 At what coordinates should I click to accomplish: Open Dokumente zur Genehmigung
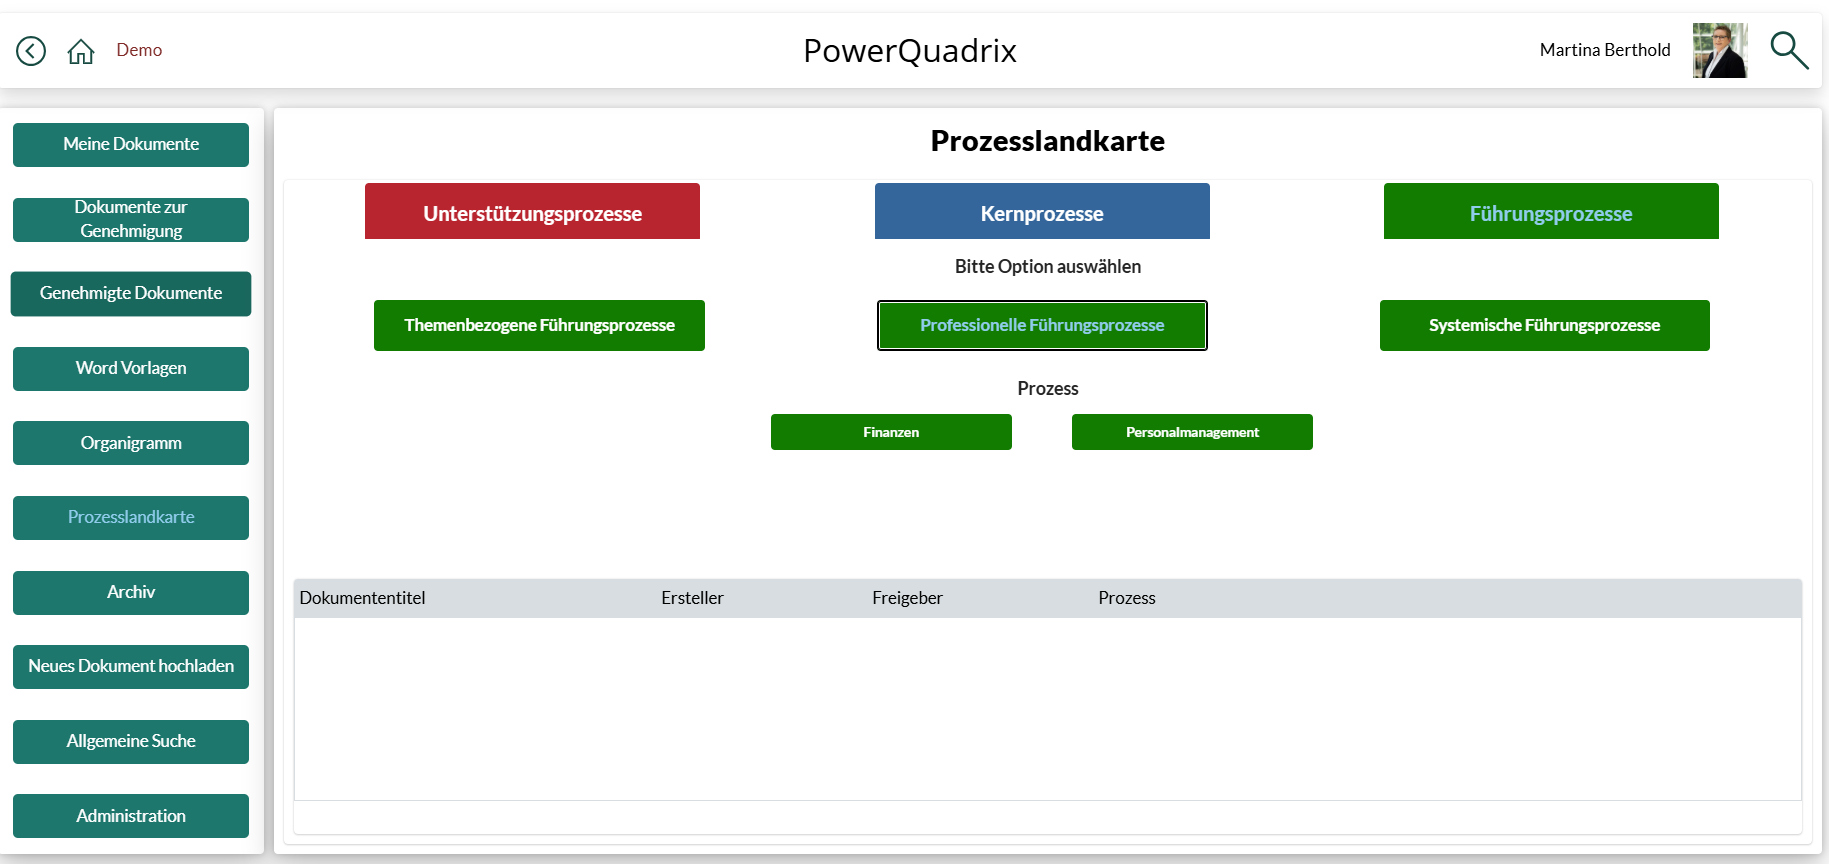(131, 219)
